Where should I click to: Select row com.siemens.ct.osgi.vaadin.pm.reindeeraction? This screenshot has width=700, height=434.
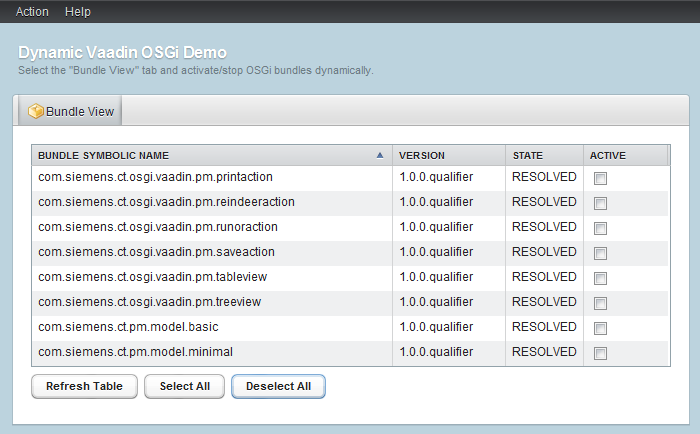coord(350,203)
